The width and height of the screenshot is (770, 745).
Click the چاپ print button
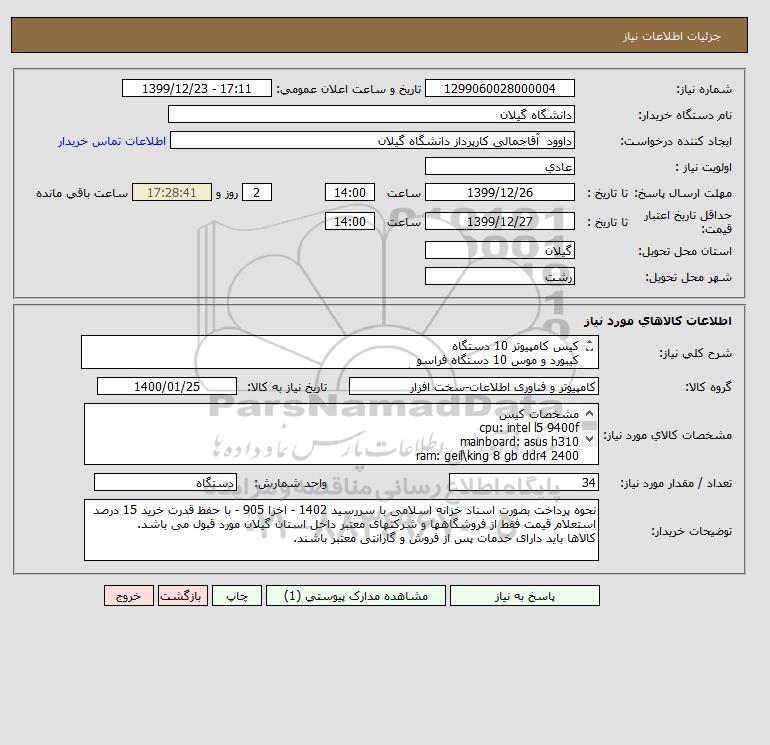(x=237, y=595)
